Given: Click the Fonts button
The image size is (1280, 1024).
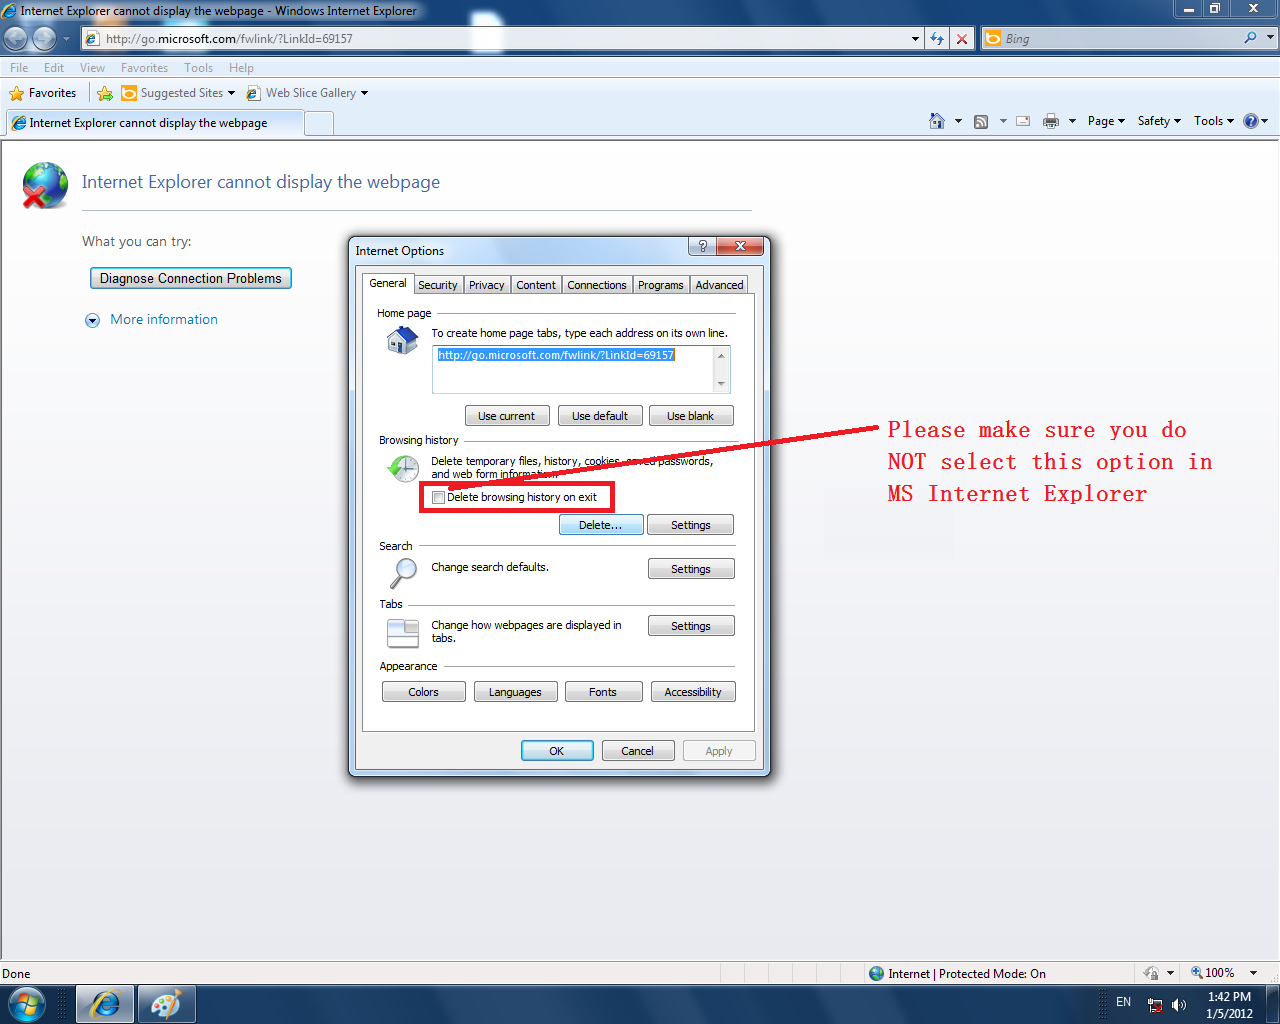Looking at the screenshot, I should pyautogui.click(x=603, y=692).
